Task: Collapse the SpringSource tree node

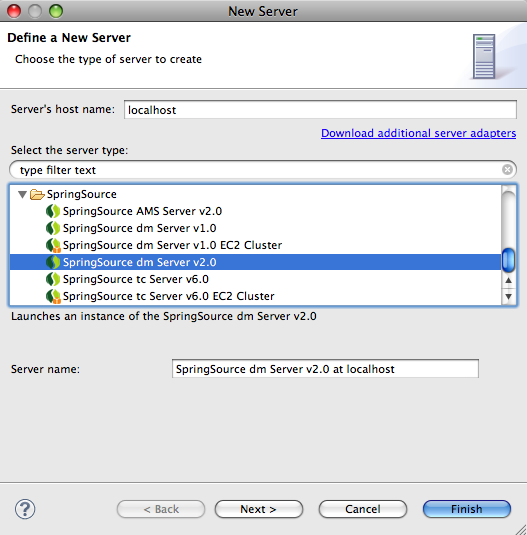Action: click(23, 194)
